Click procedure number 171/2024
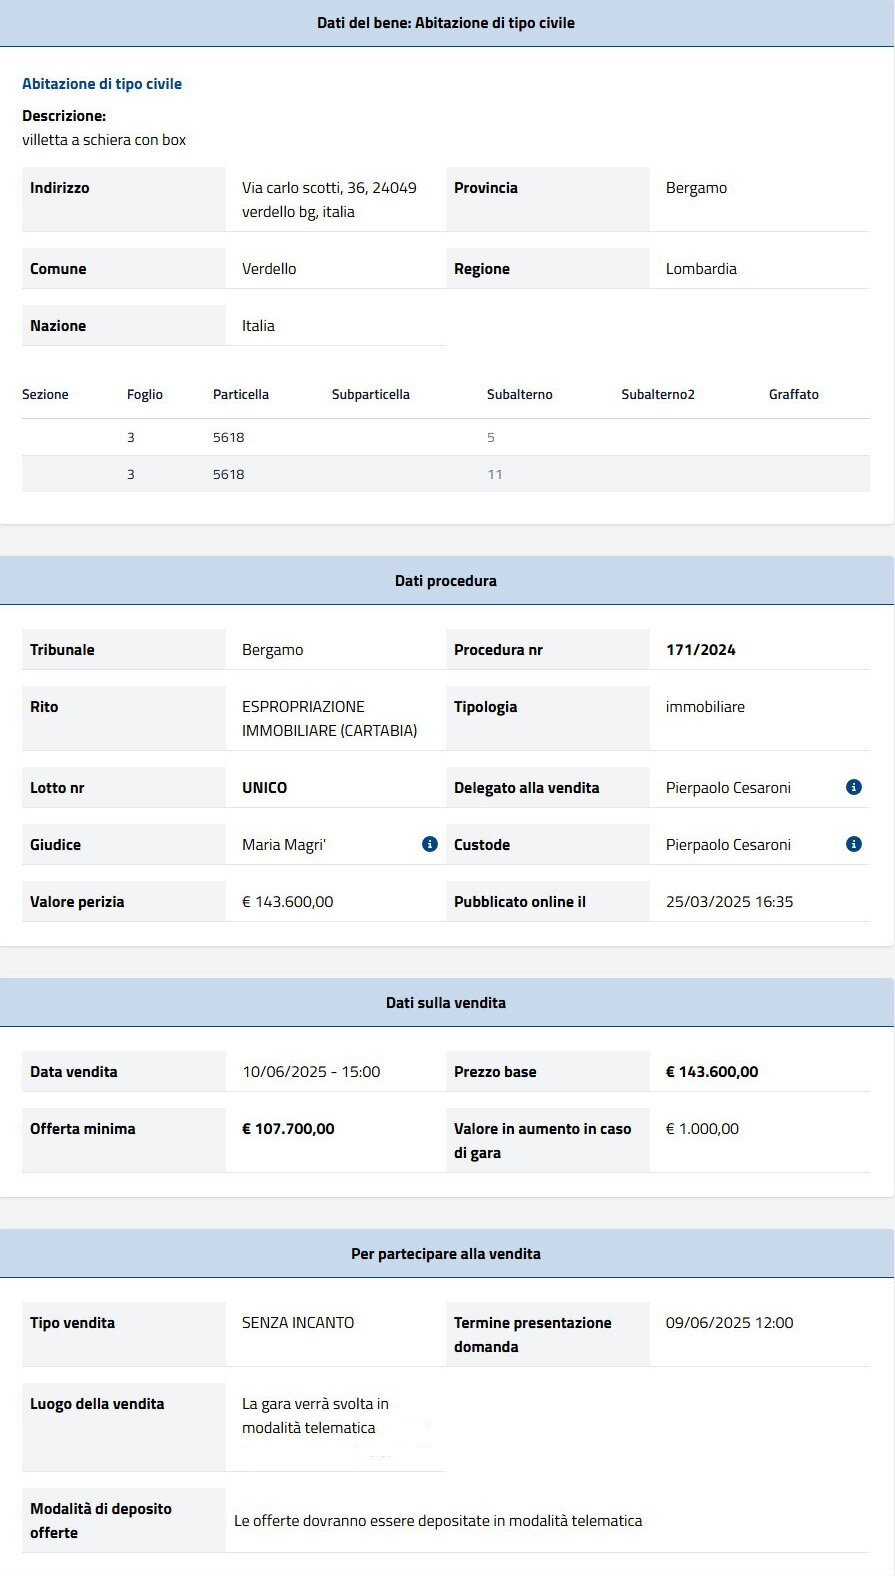The width and height of the screenshot is (895, 1576). click(x=701, y=650)
